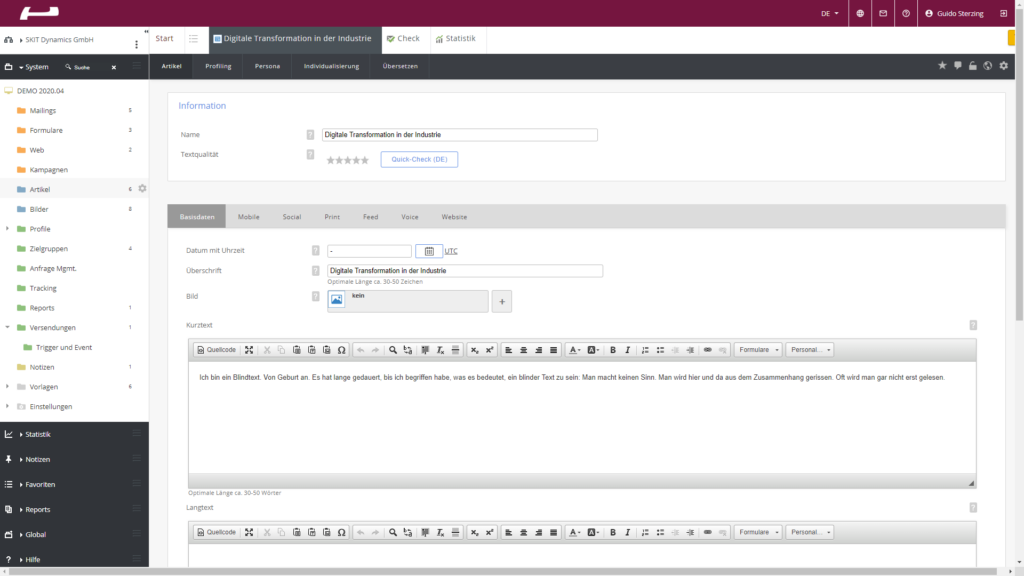Open the calendar date picker icon
This screenshot has height=576, width=1024.
(x=428, y=251)
